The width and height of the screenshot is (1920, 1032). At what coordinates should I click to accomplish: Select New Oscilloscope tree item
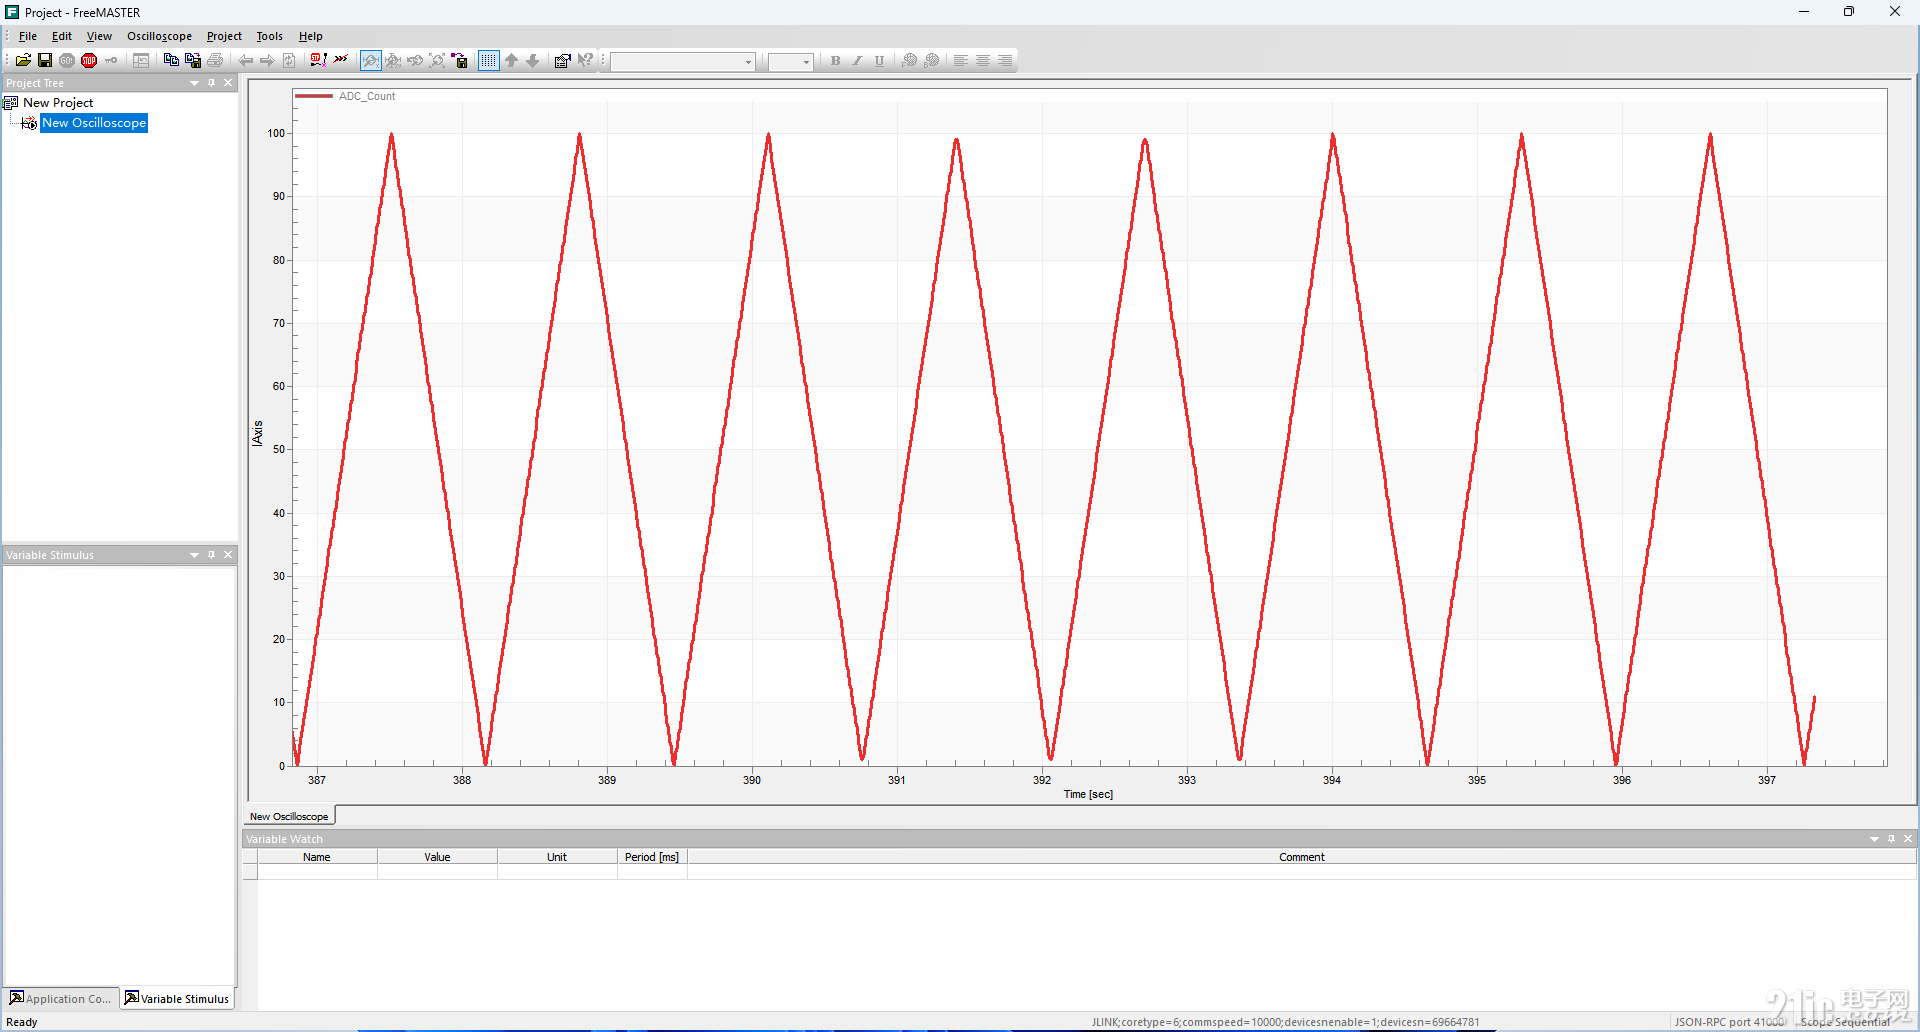click(x=94, y=123)
